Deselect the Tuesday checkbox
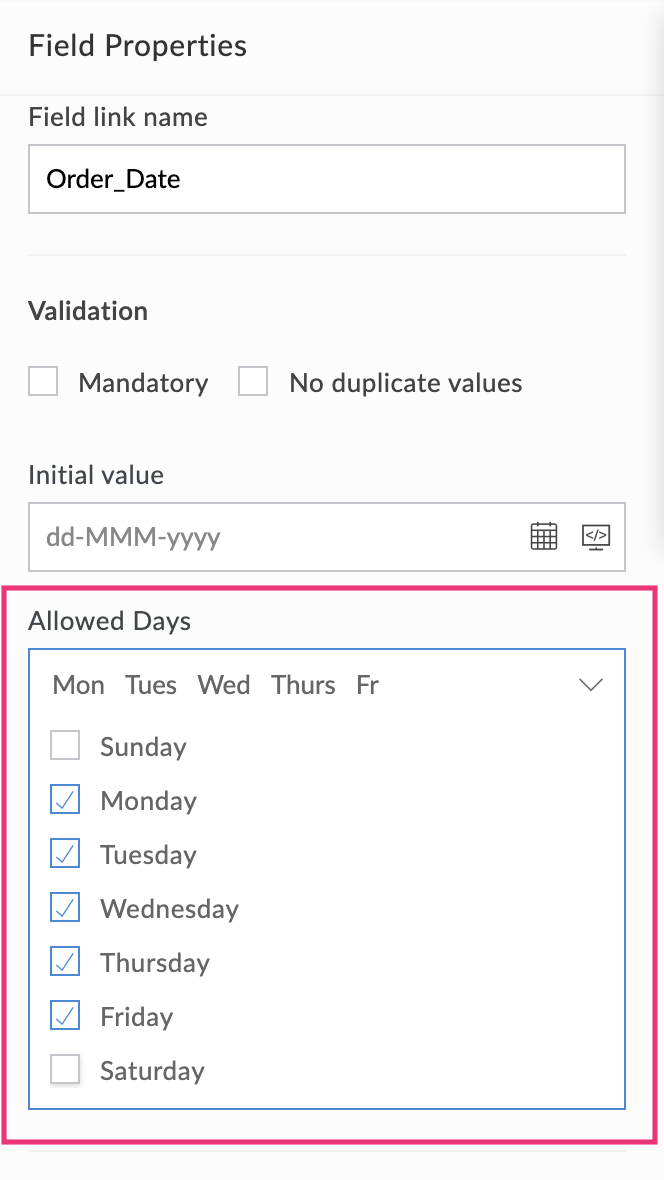 65,854
